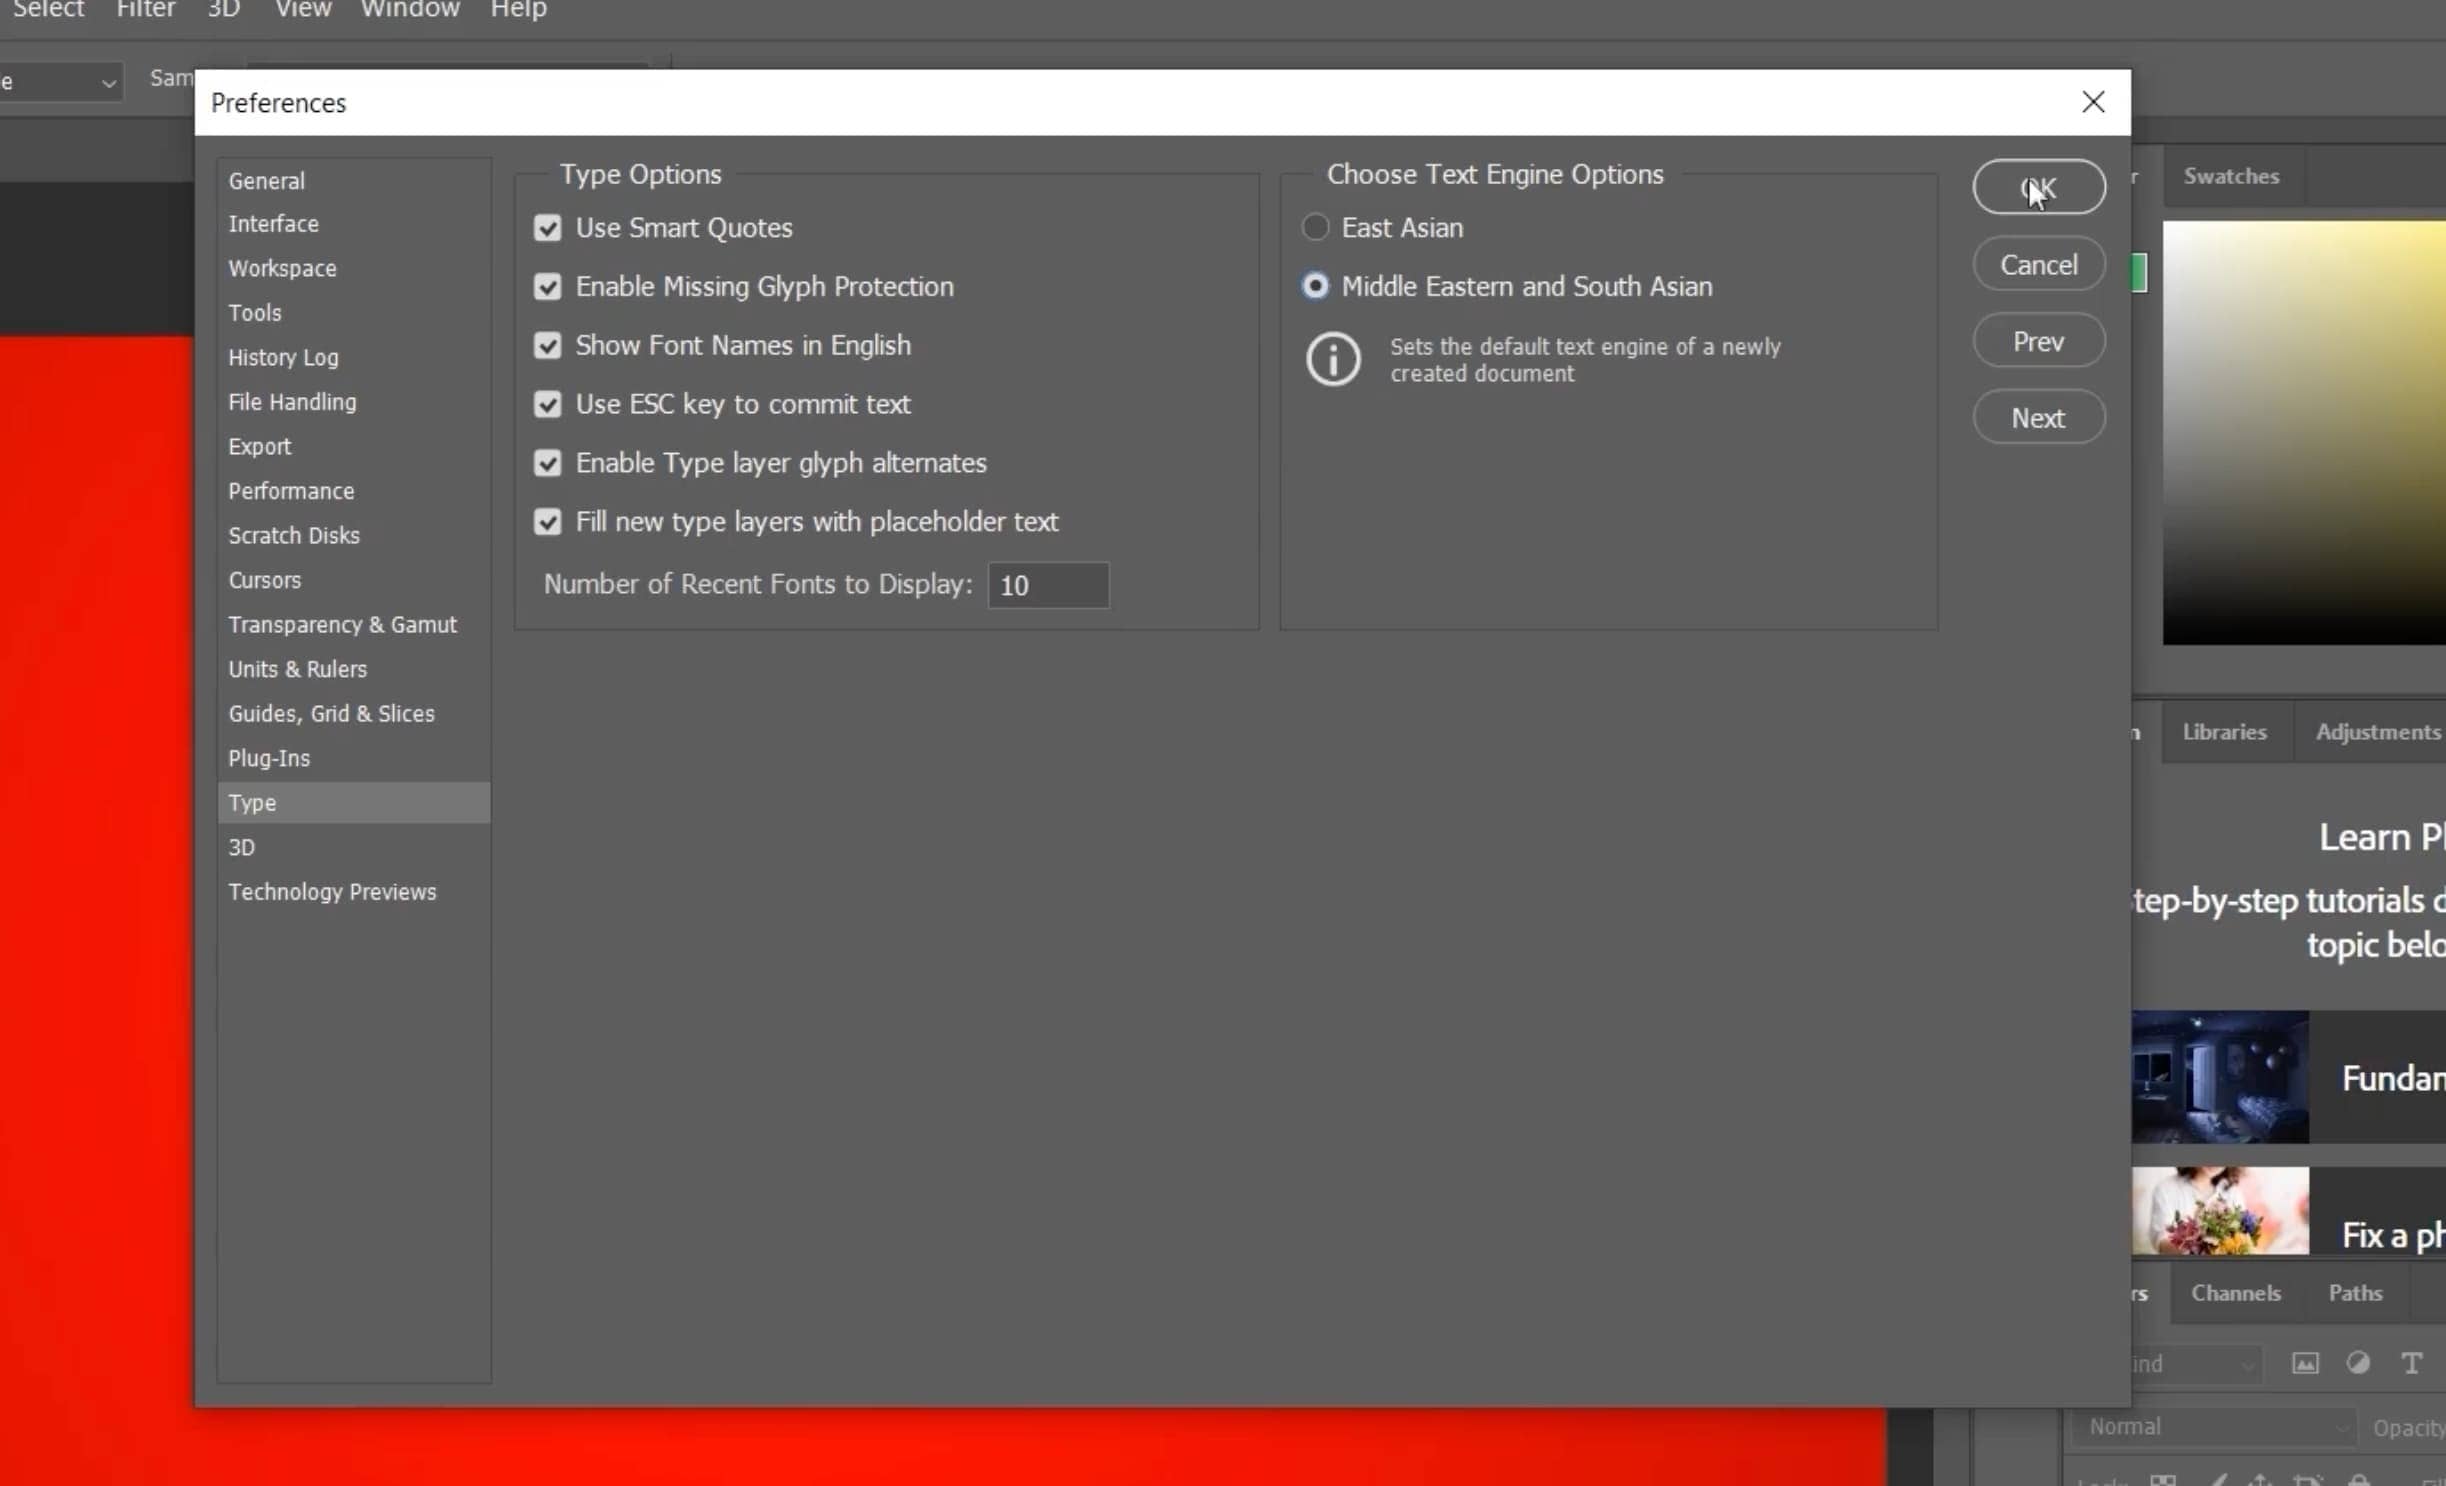Filter layers by adjustment layer icon
2446x1486 pixels.
[2358, 1364]
